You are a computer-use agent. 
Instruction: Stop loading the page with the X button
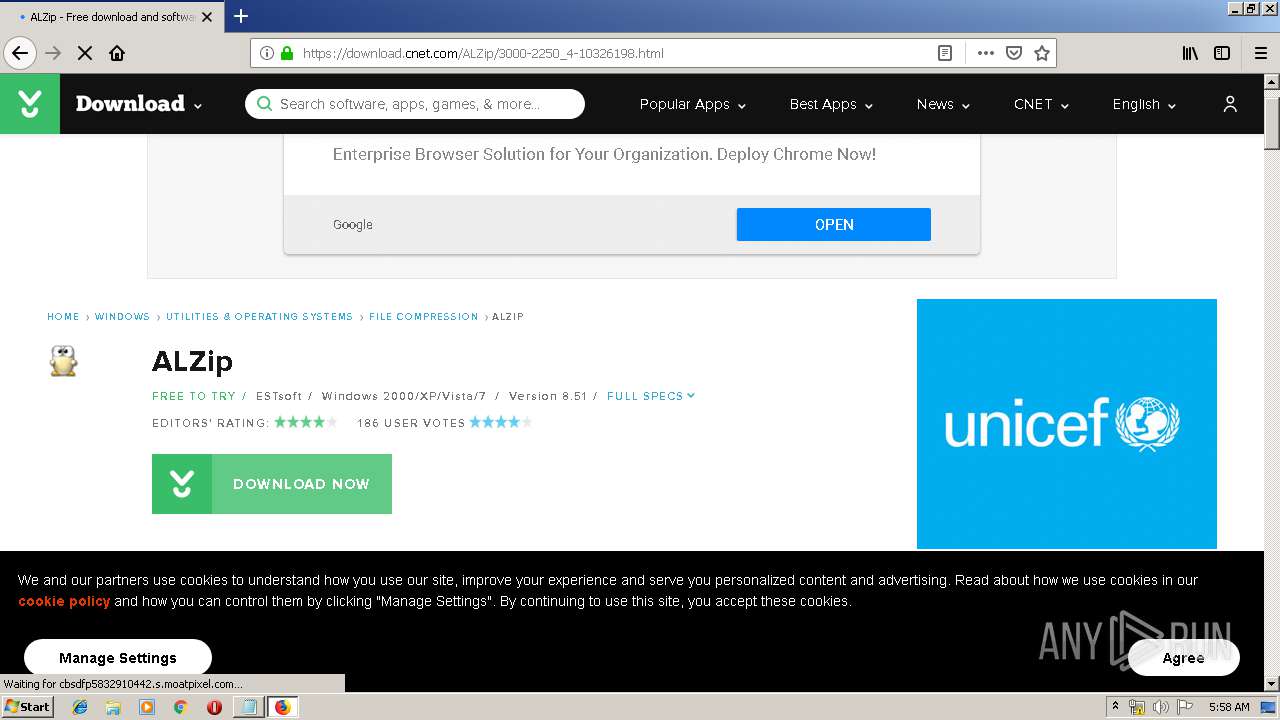point(85,53)
